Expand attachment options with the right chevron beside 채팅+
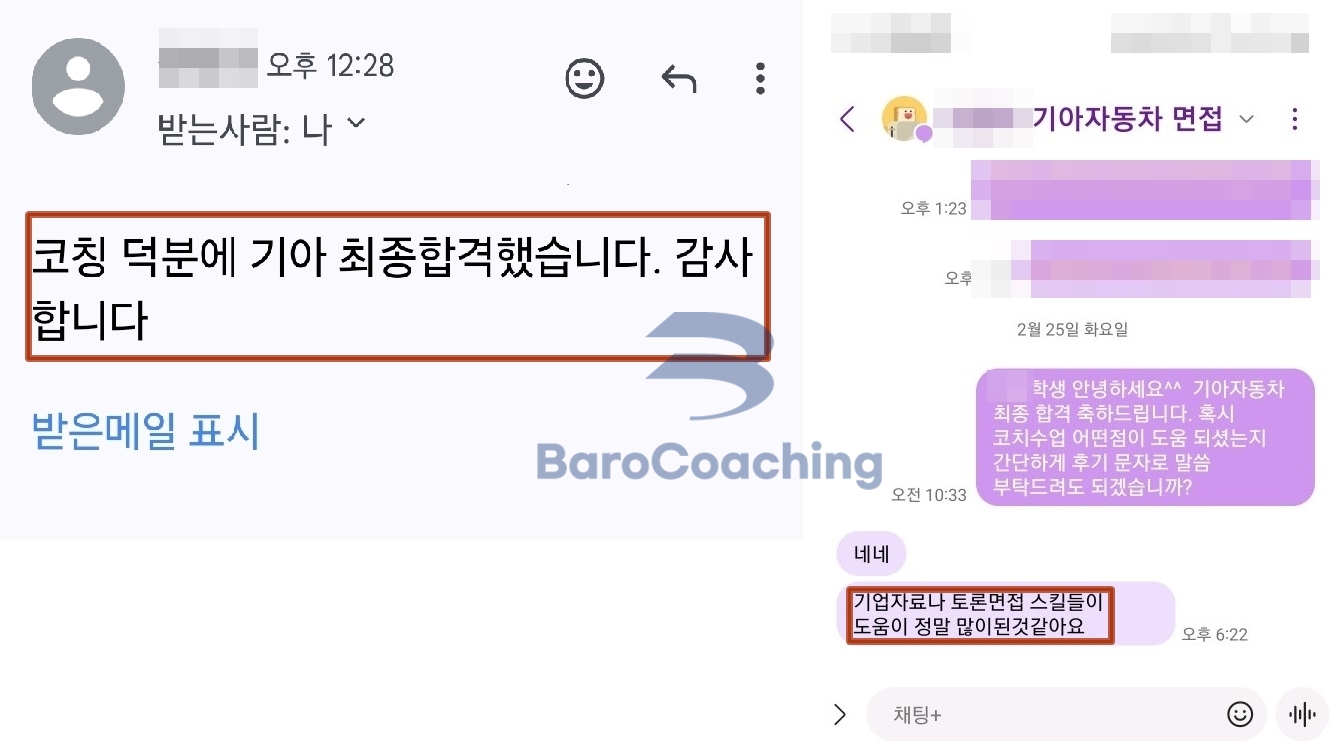The width and height of the screenshot is (1337, 746). point(840,714)
